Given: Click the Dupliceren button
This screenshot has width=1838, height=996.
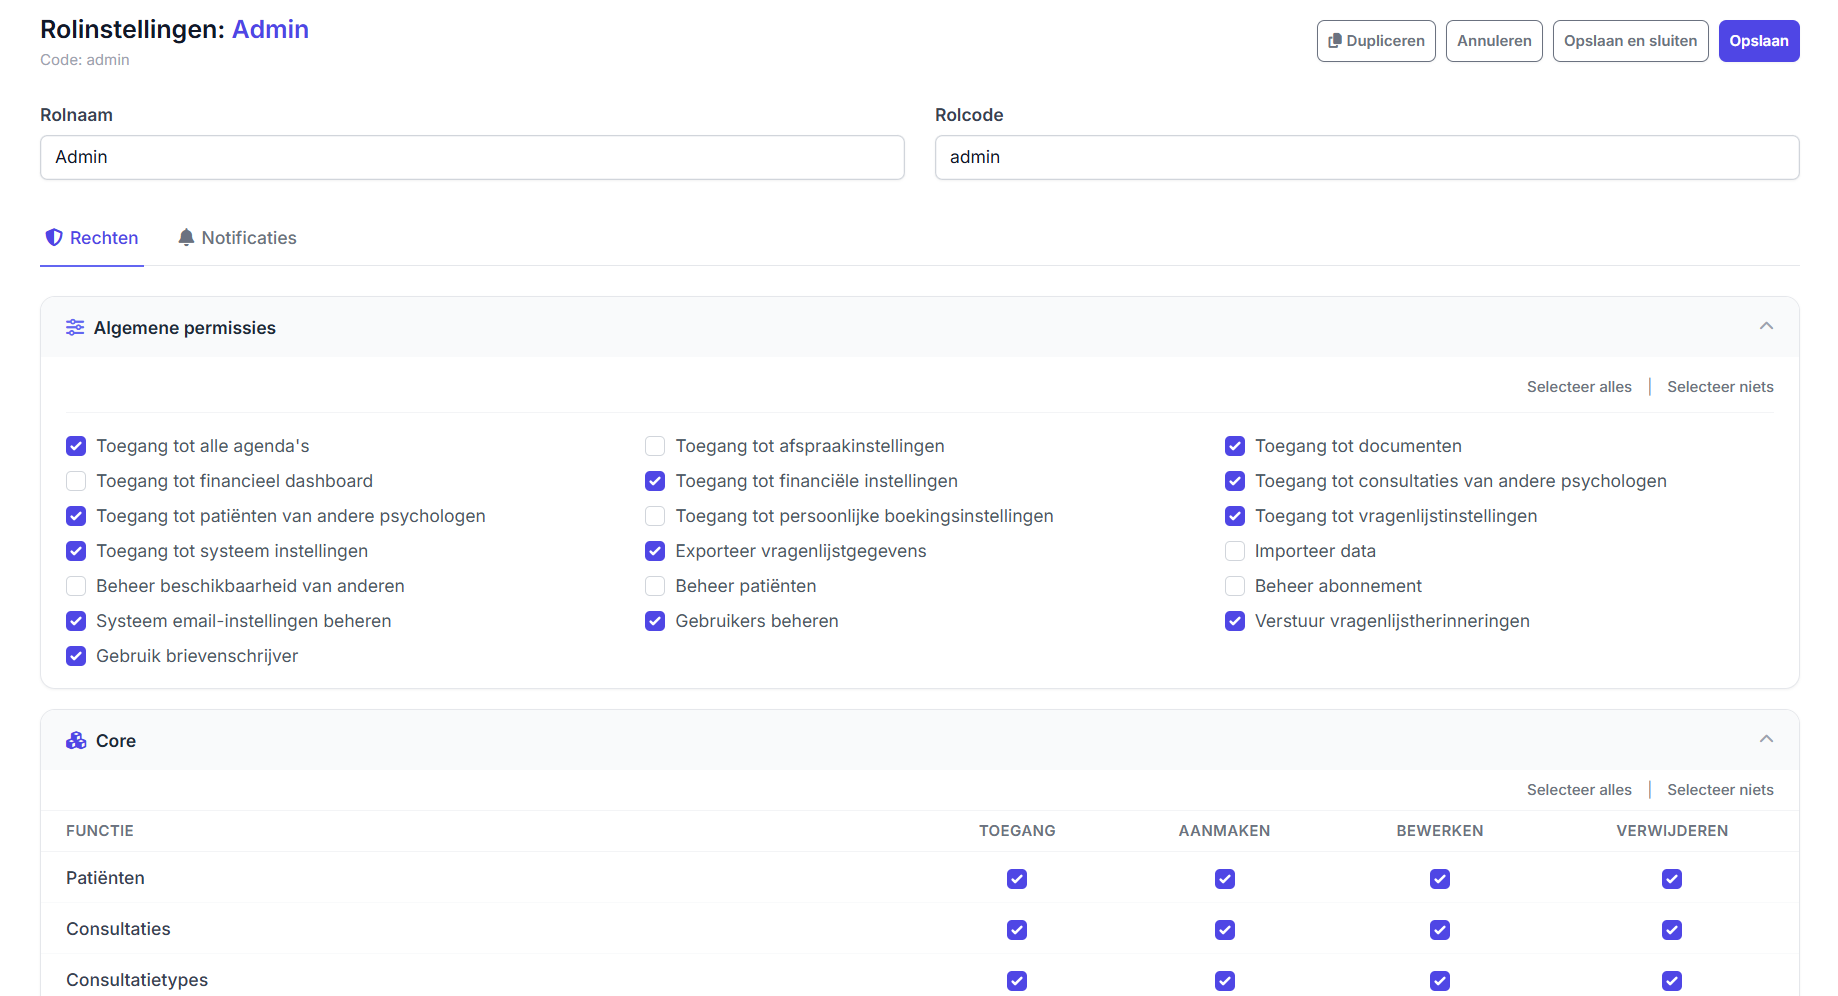Looking at the screenshot, I should pos(1376,41).
